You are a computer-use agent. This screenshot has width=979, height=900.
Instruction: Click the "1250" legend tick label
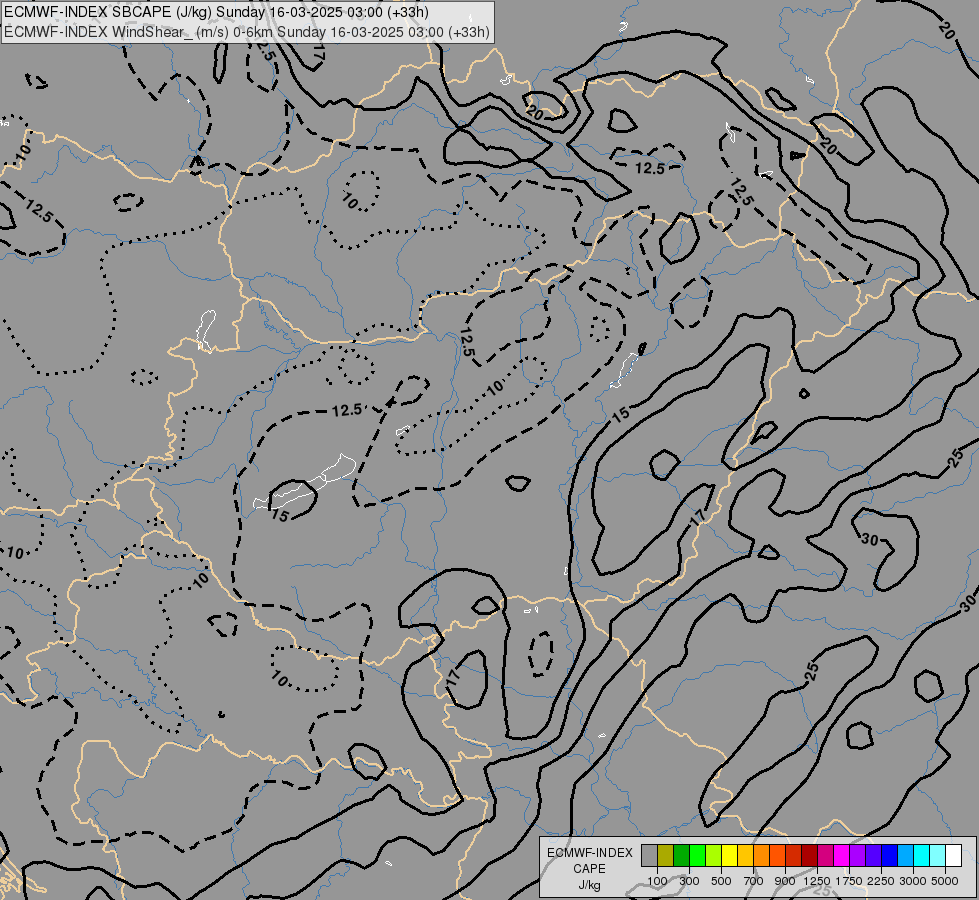click(817, 881)
